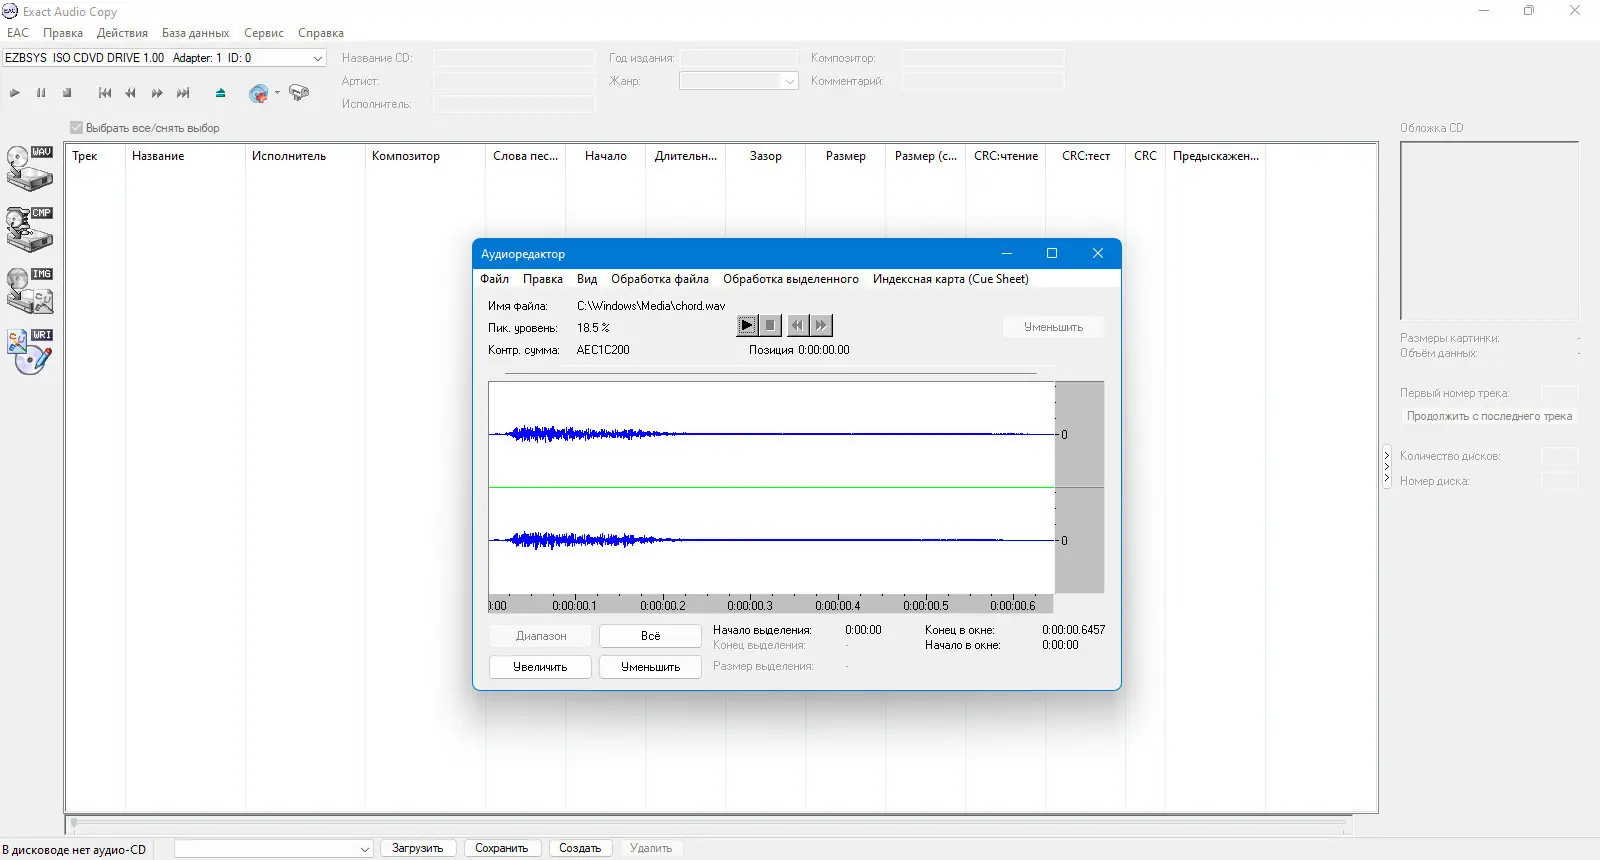This screenshot has width=1600, height=860.
Task: Open the Правка menu in main window
Action: click(63, 33)
